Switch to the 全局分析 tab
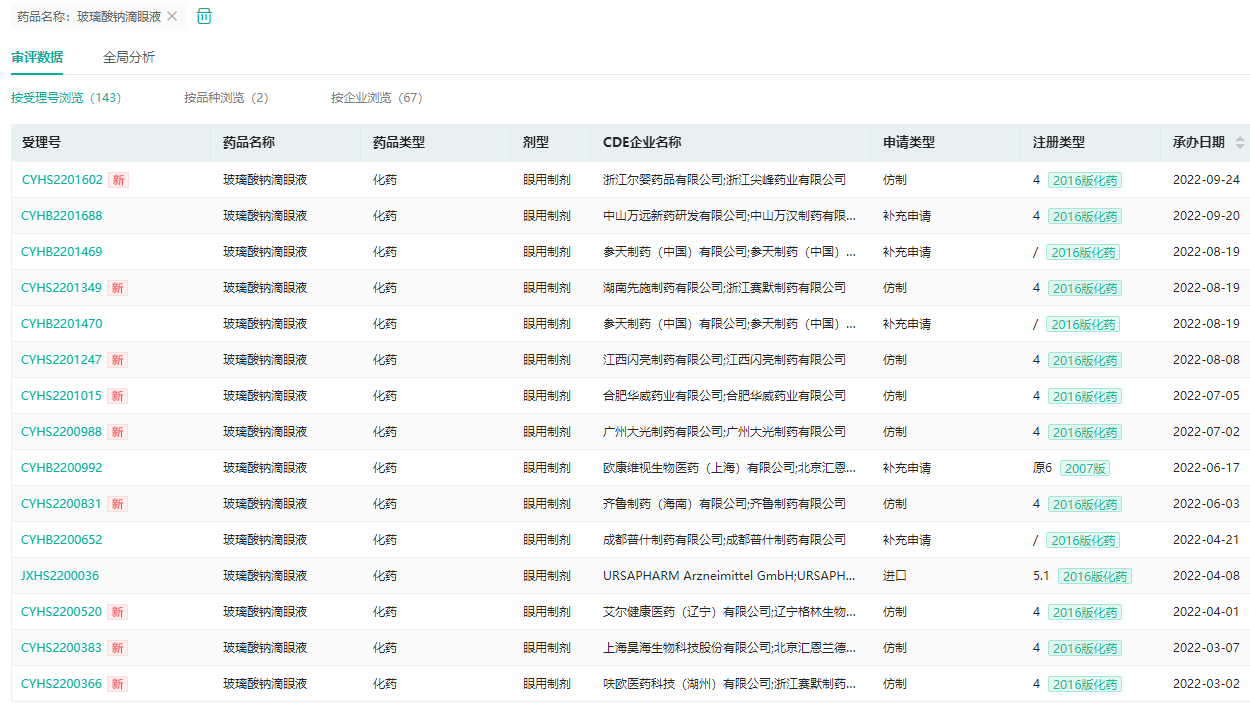Viewport: 1250px width, 704px height. 129,57
